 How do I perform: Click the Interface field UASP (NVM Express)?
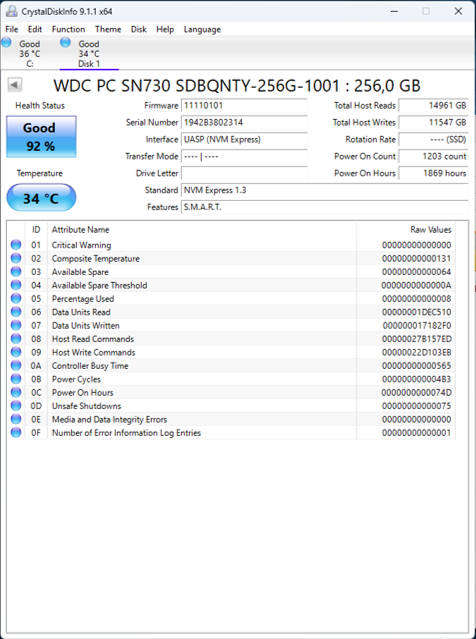244,139
